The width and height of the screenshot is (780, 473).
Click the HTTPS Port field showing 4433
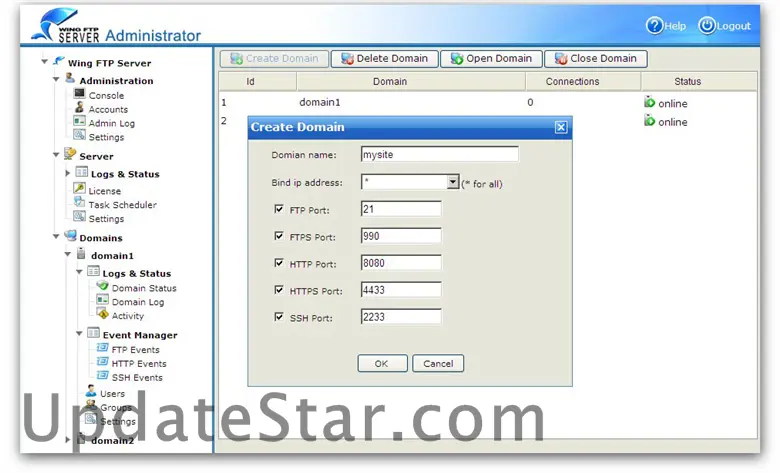tap(400, 289)
